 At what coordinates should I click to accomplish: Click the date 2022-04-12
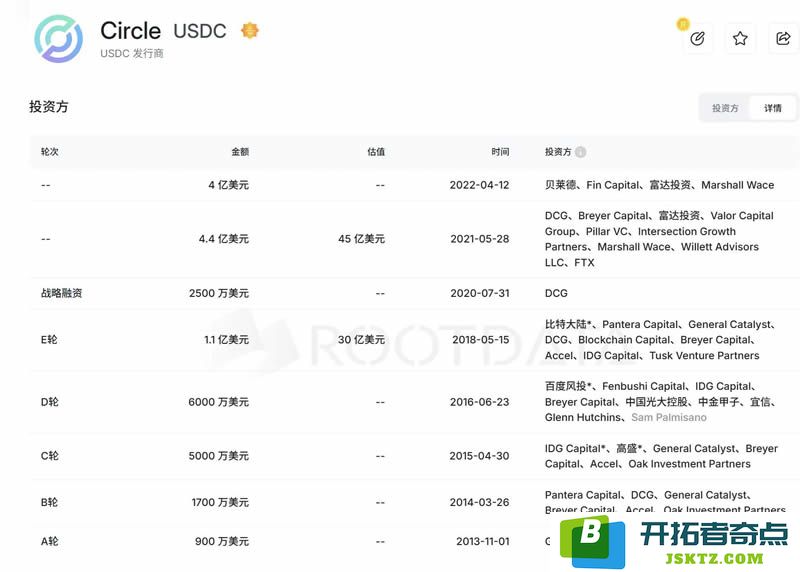point(479,185)
